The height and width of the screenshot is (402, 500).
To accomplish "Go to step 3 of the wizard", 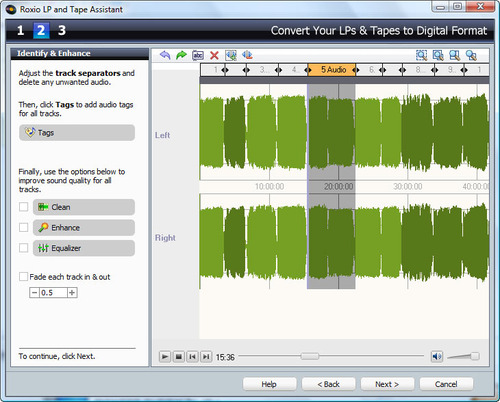I will tap(62, 31).
